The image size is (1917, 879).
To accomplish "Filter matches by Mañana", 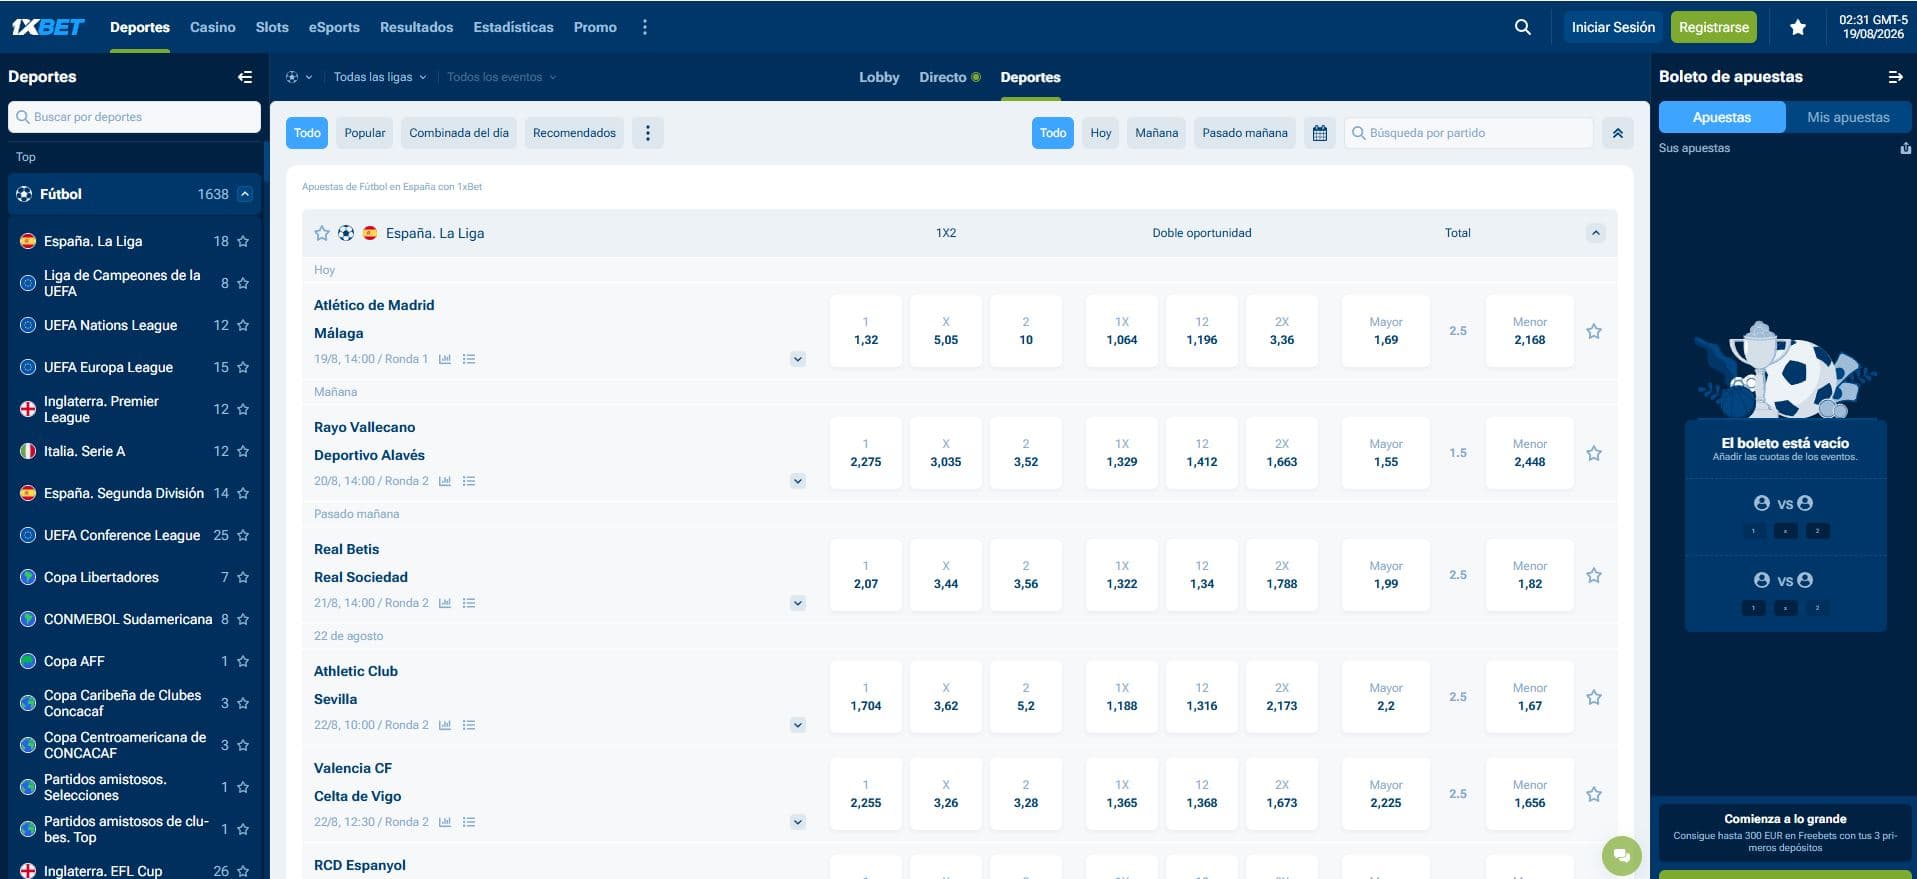I will click(x=1157, y=133).
